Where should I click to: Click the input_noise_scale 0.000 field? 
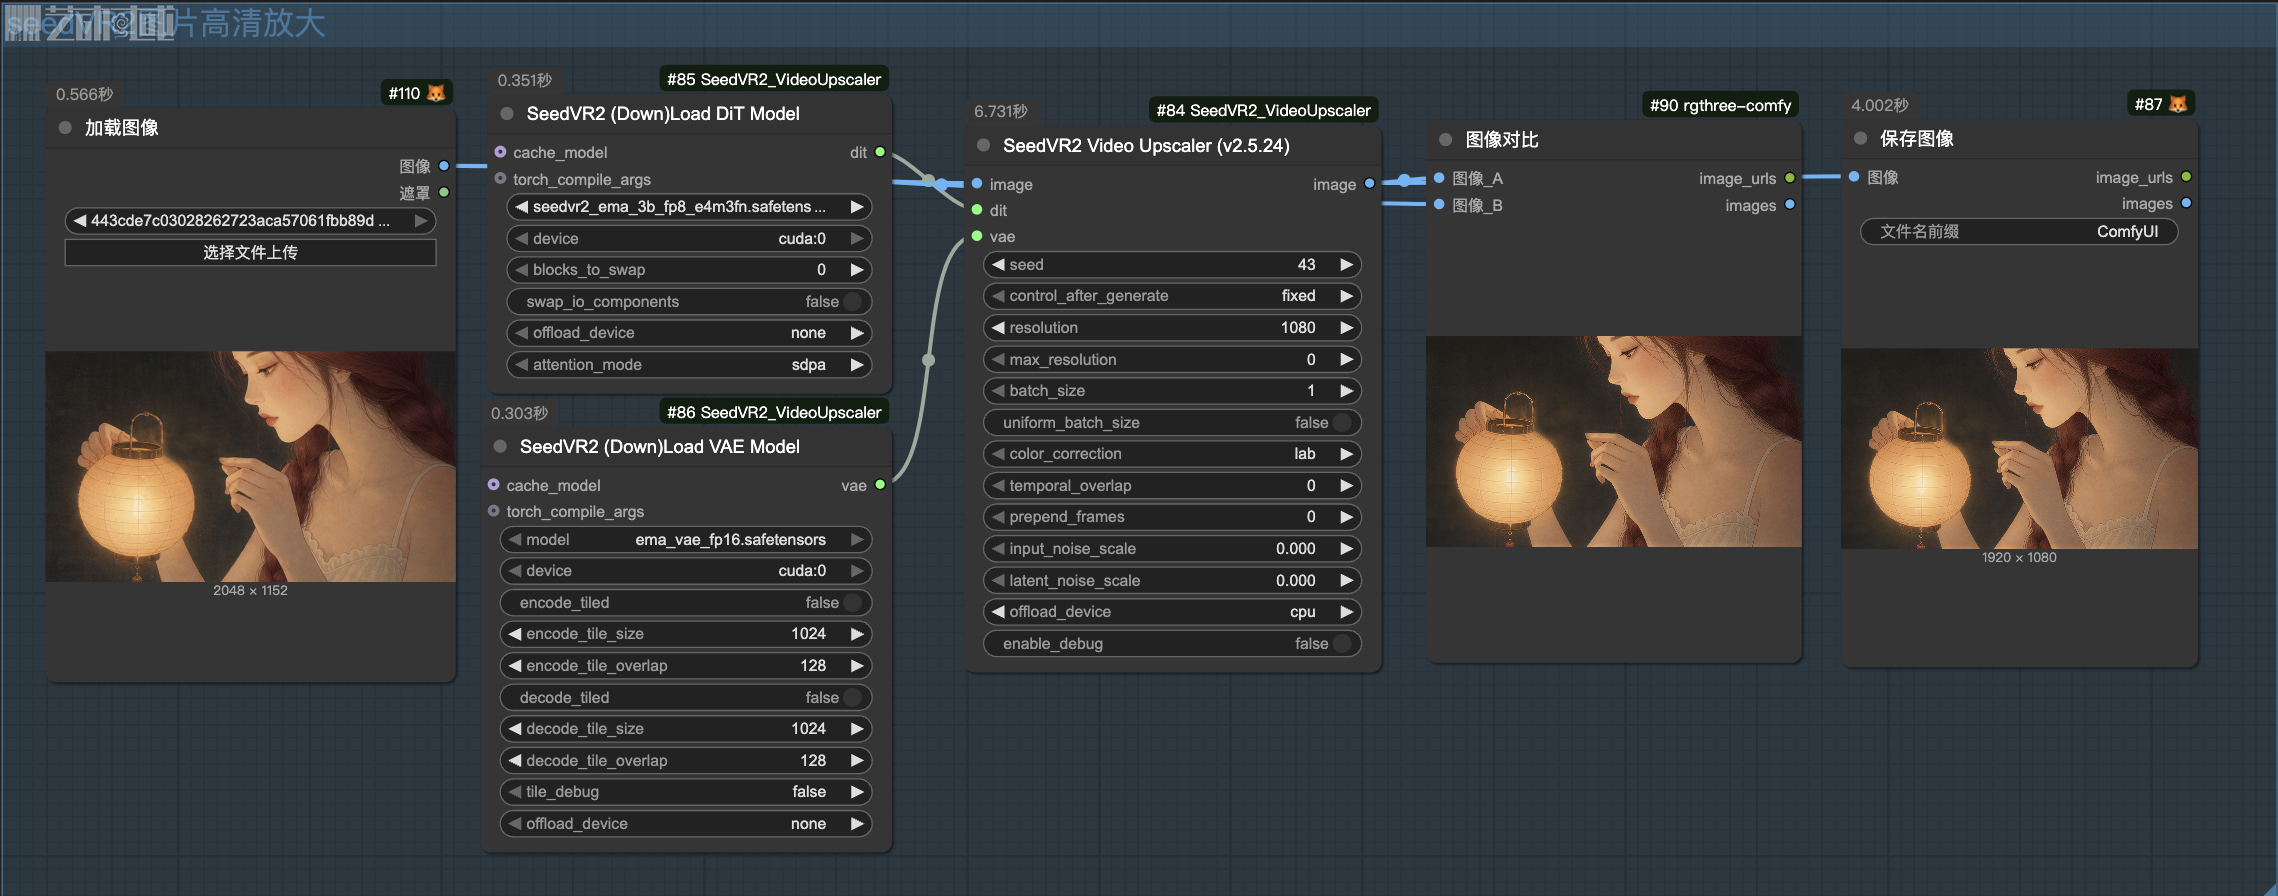[x=1172, y=549]
